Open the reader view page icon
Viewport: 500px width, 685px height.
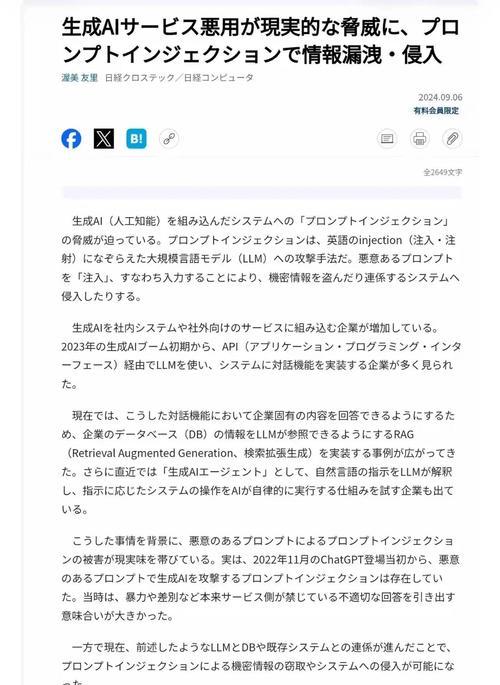(387, 139)
